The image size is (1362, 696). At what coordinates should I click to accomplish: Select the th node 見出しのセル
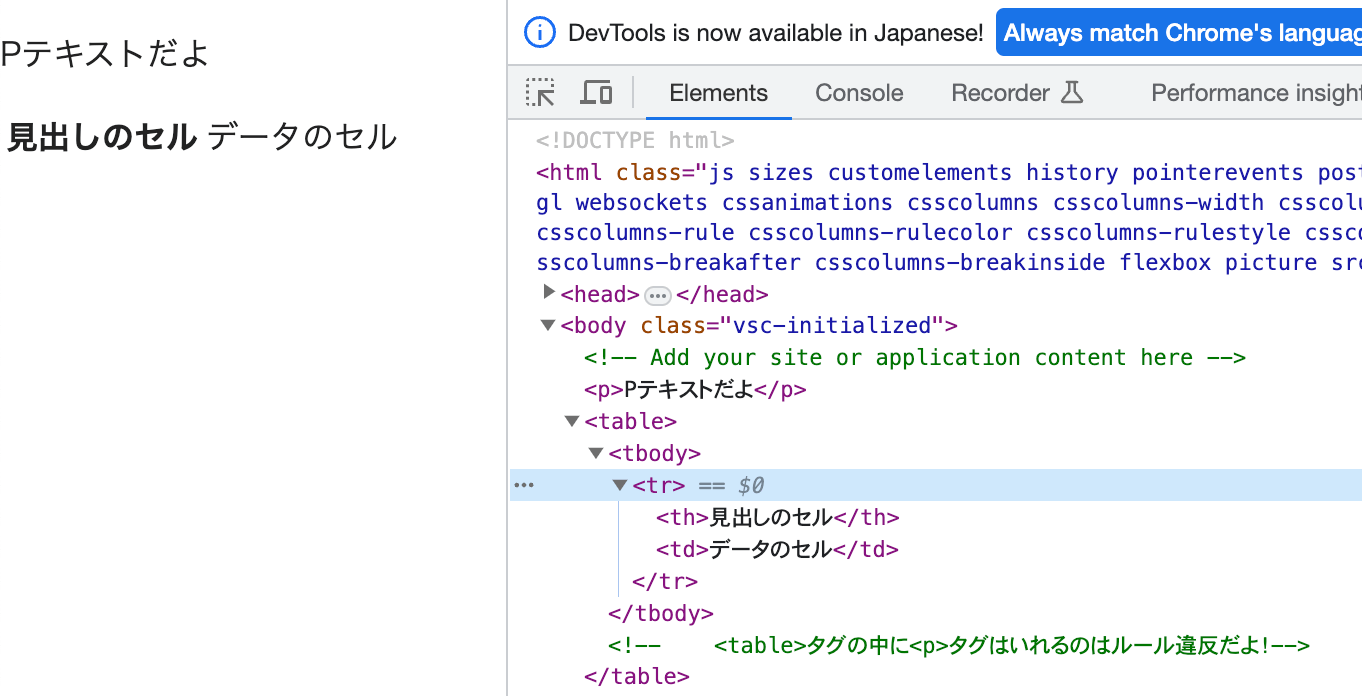tap(778, 517)
